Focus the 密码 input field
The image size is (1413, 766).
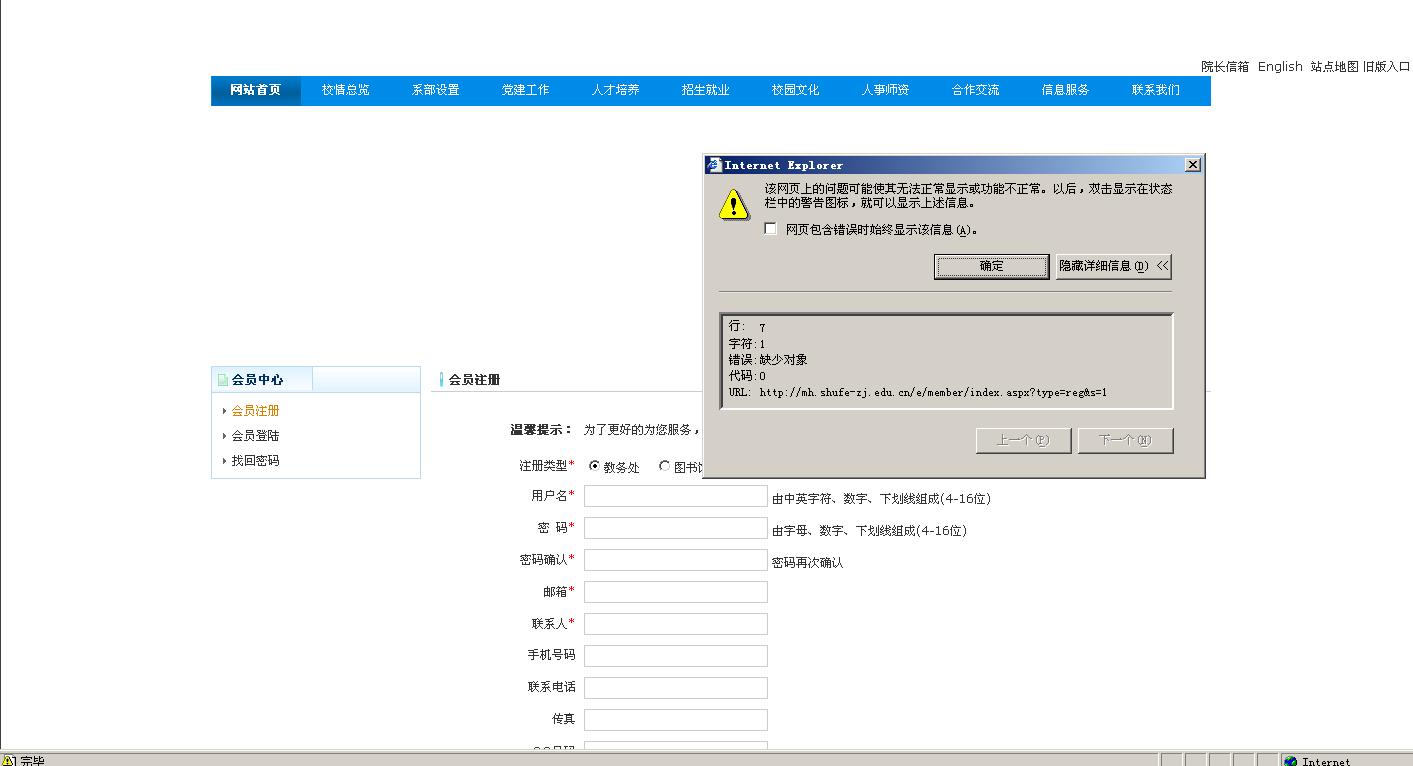[676, 528]
